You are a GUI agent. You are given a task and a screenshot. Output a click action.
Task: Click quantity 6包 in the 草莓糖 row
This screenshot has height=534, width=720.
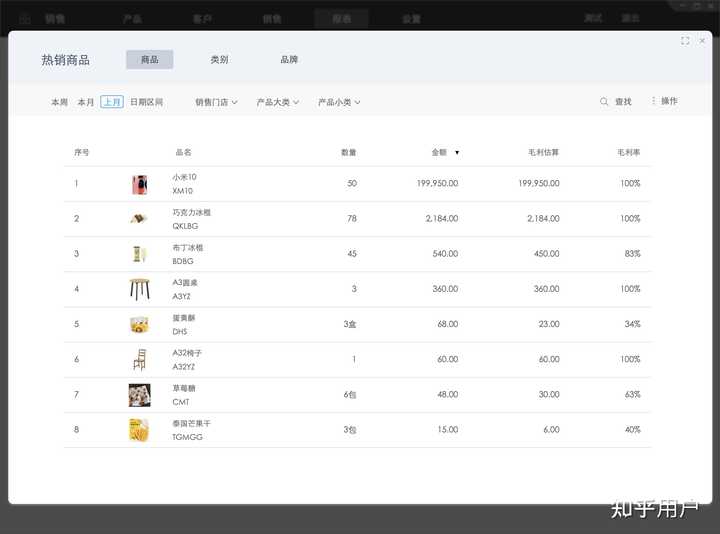click(x=350, y=394)
